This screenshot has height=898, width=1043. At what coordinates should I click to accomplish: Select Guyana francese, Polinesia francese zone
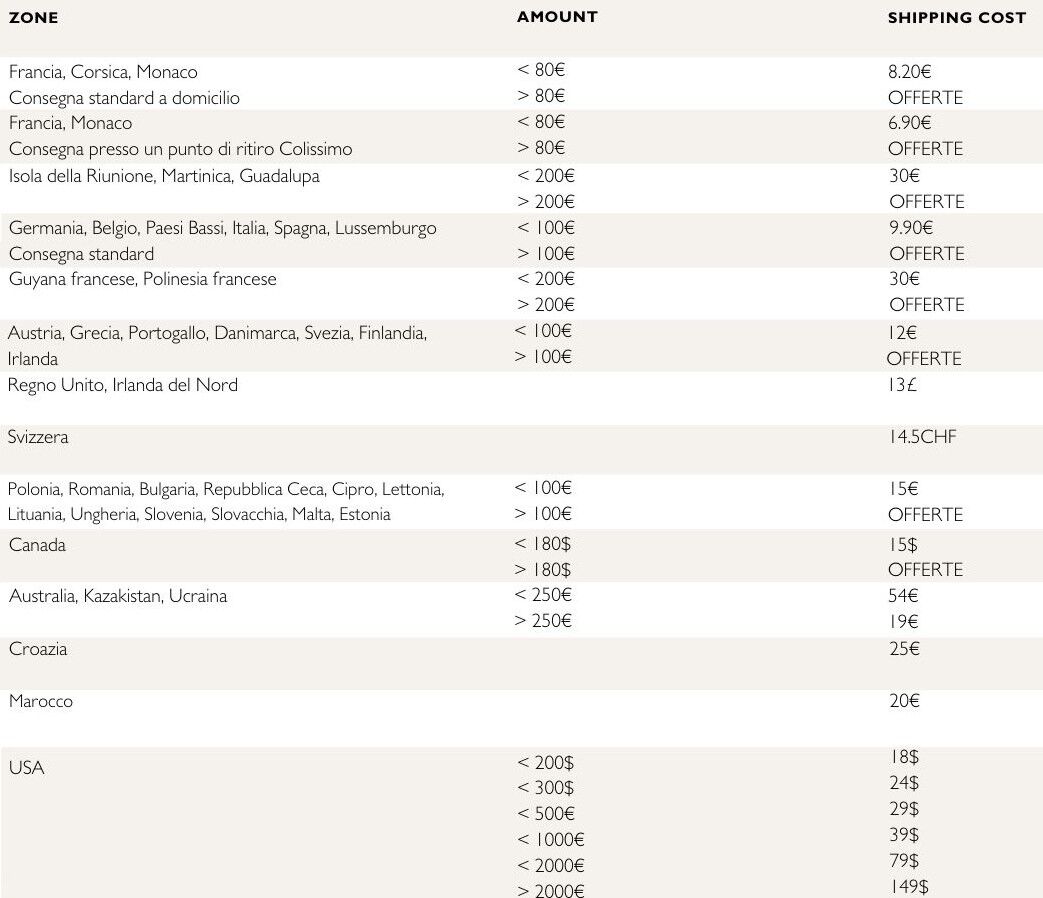click(142, 279)
